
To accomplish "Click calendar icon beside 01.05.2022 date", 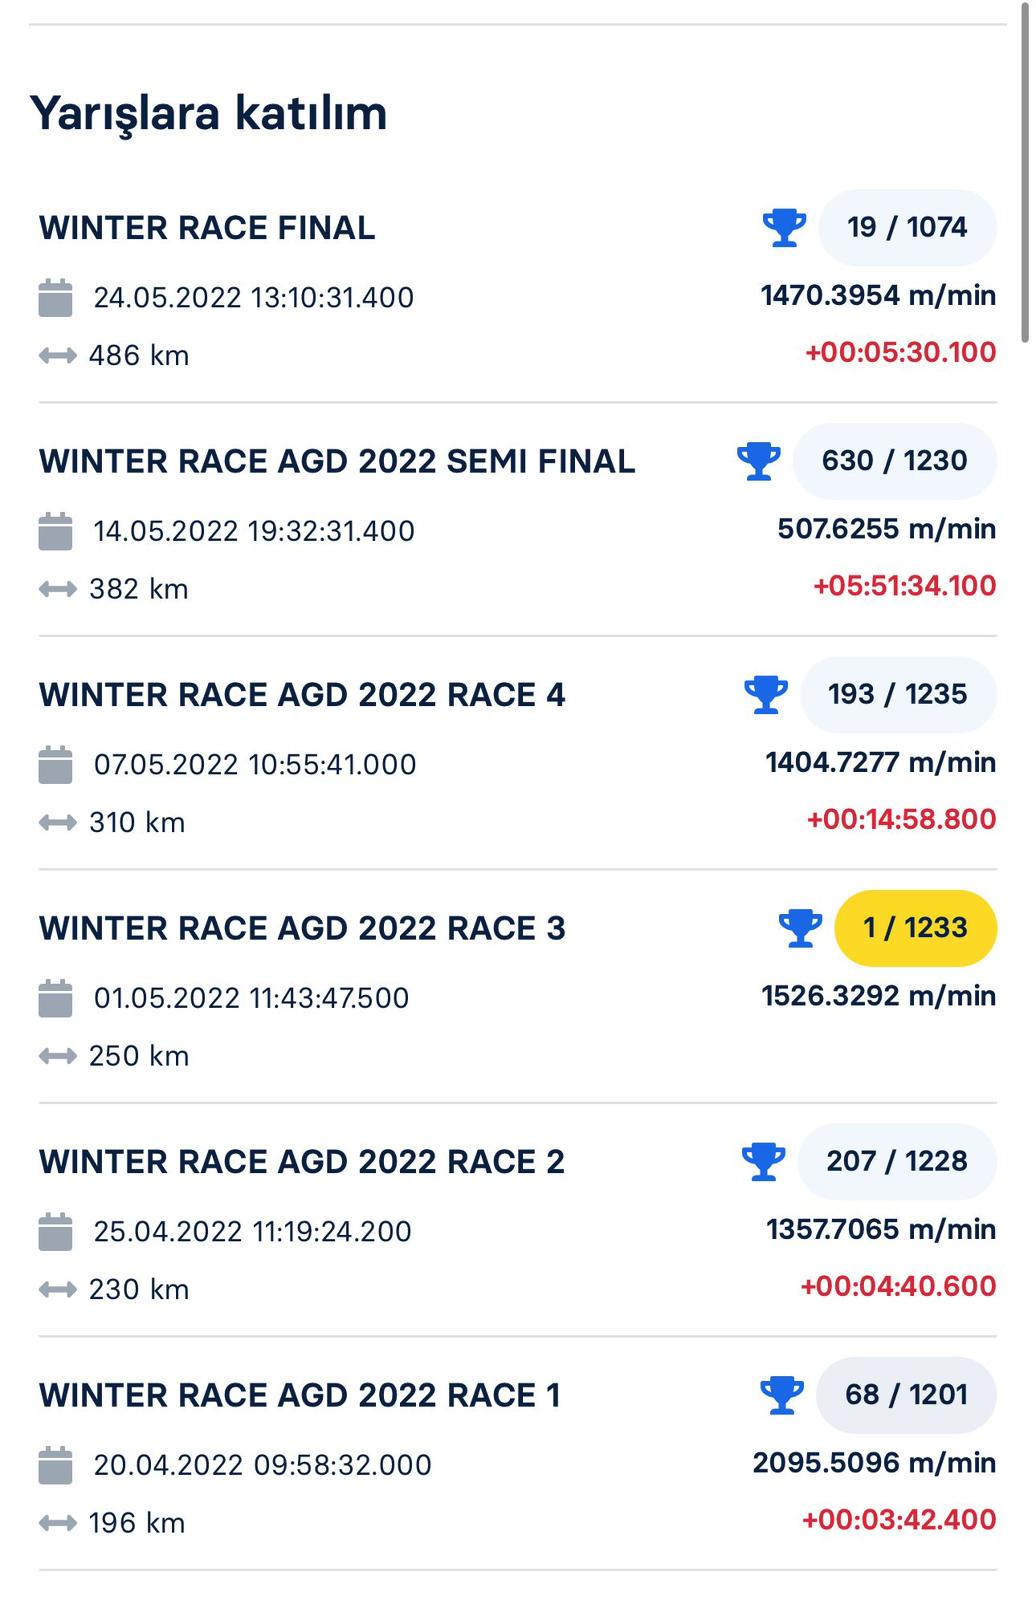I will [56, 998].
